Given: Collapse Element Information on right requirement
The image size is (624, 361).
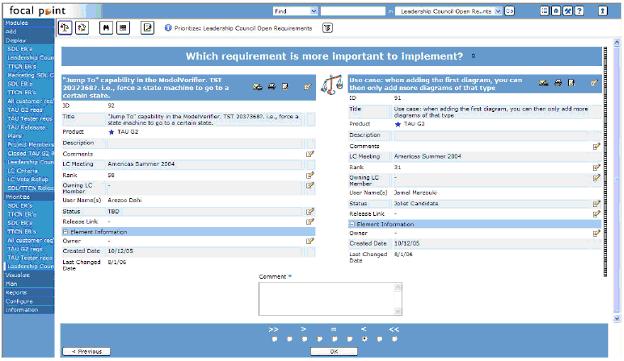Looking at the screenshot, I should (352, 224).
